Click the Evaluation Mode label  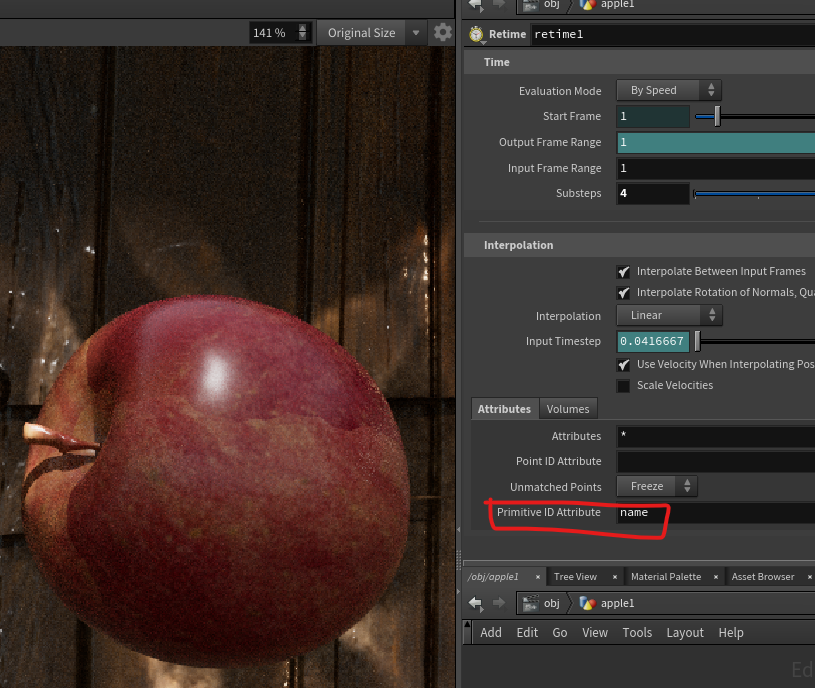point(560,91)
